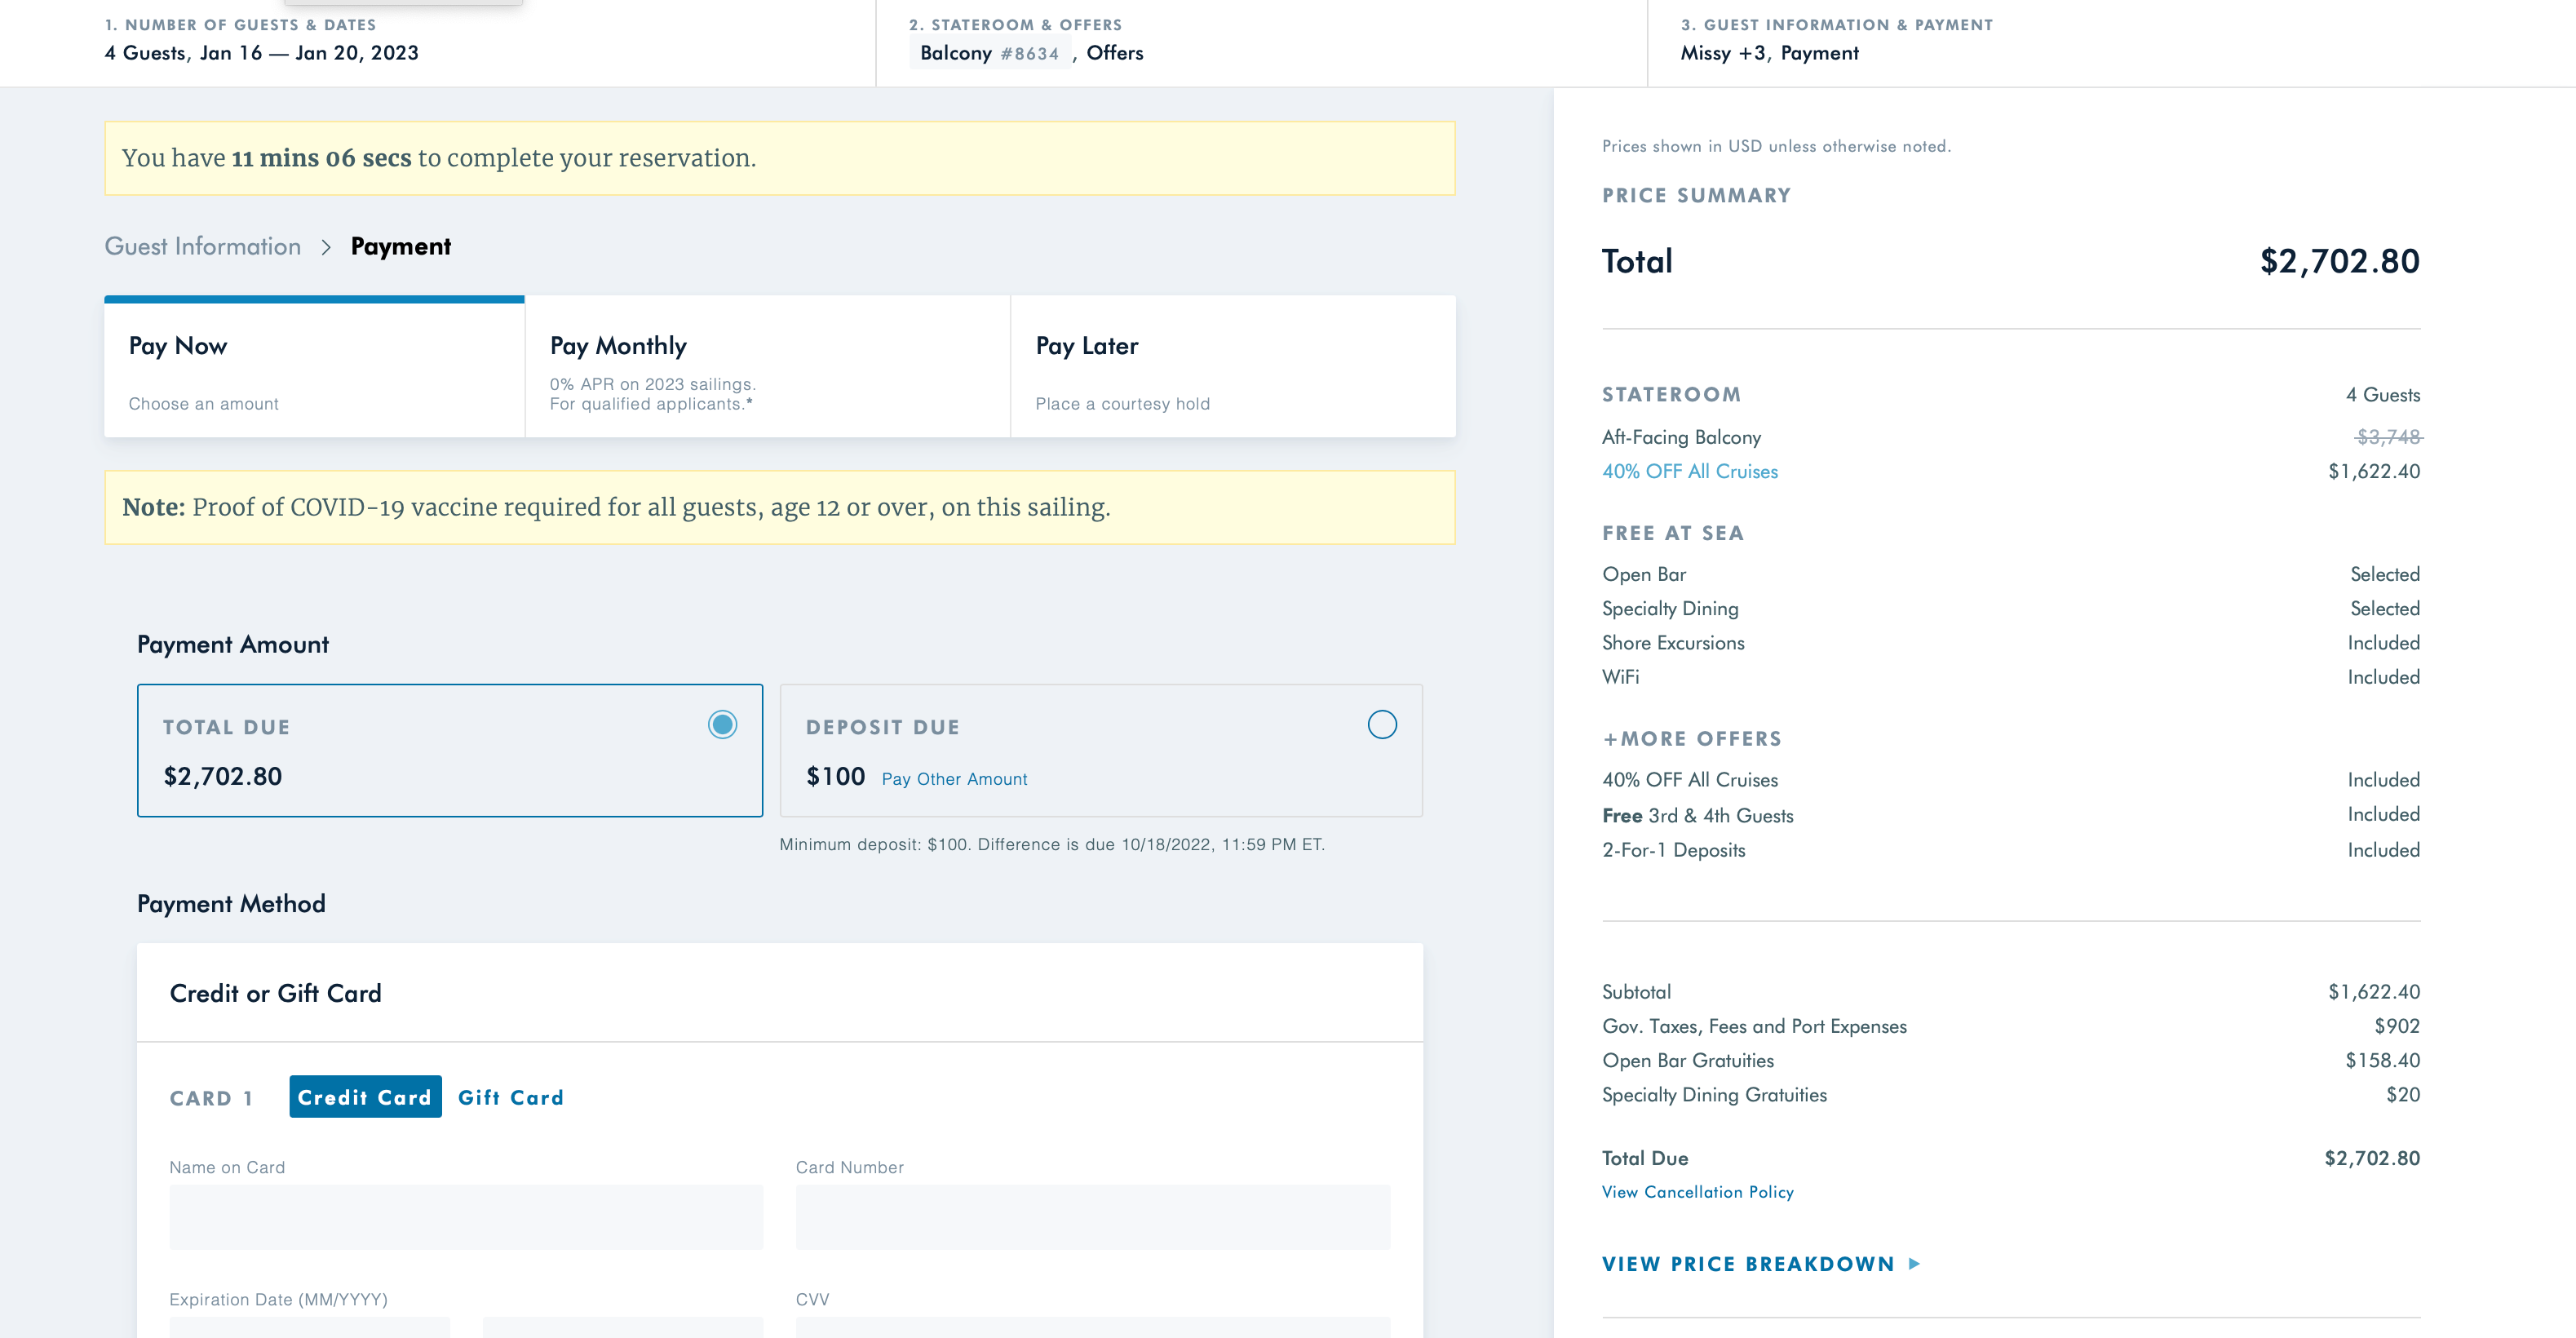
Task: Select the Deposit Due radio button
Action: tap(1381, 724)
